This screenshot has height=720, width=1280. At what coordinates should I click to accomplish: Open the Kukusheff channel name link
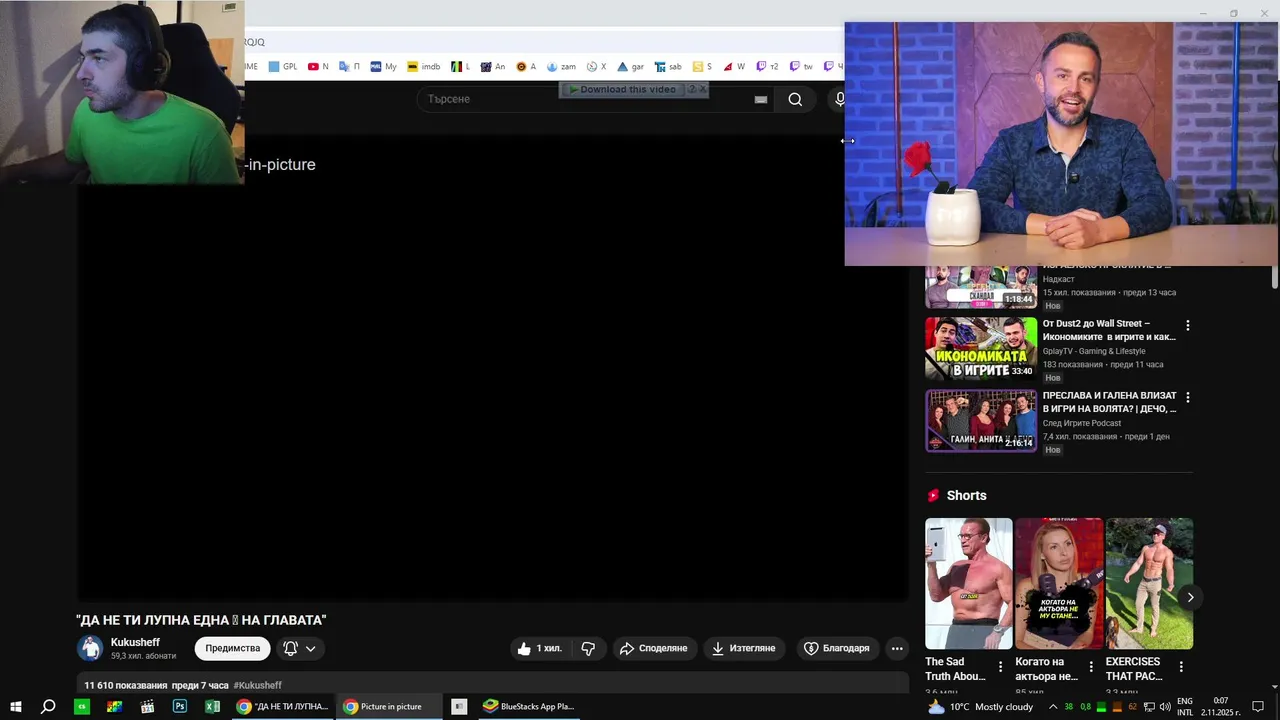135,642
